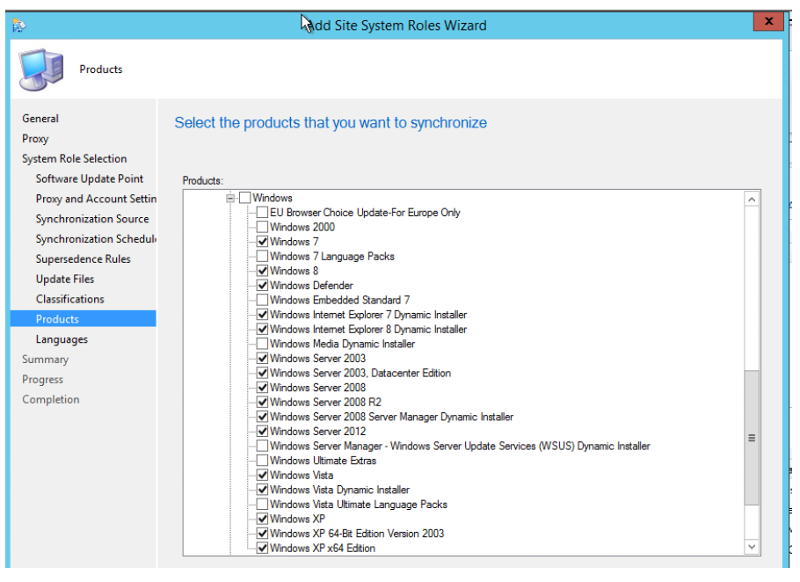Image resolution: width=800 pixels, height=582 pixels.
Task: Enable EU Browser Choice Update synchronization
Action: pyautogui.click(x=262, y=212)
